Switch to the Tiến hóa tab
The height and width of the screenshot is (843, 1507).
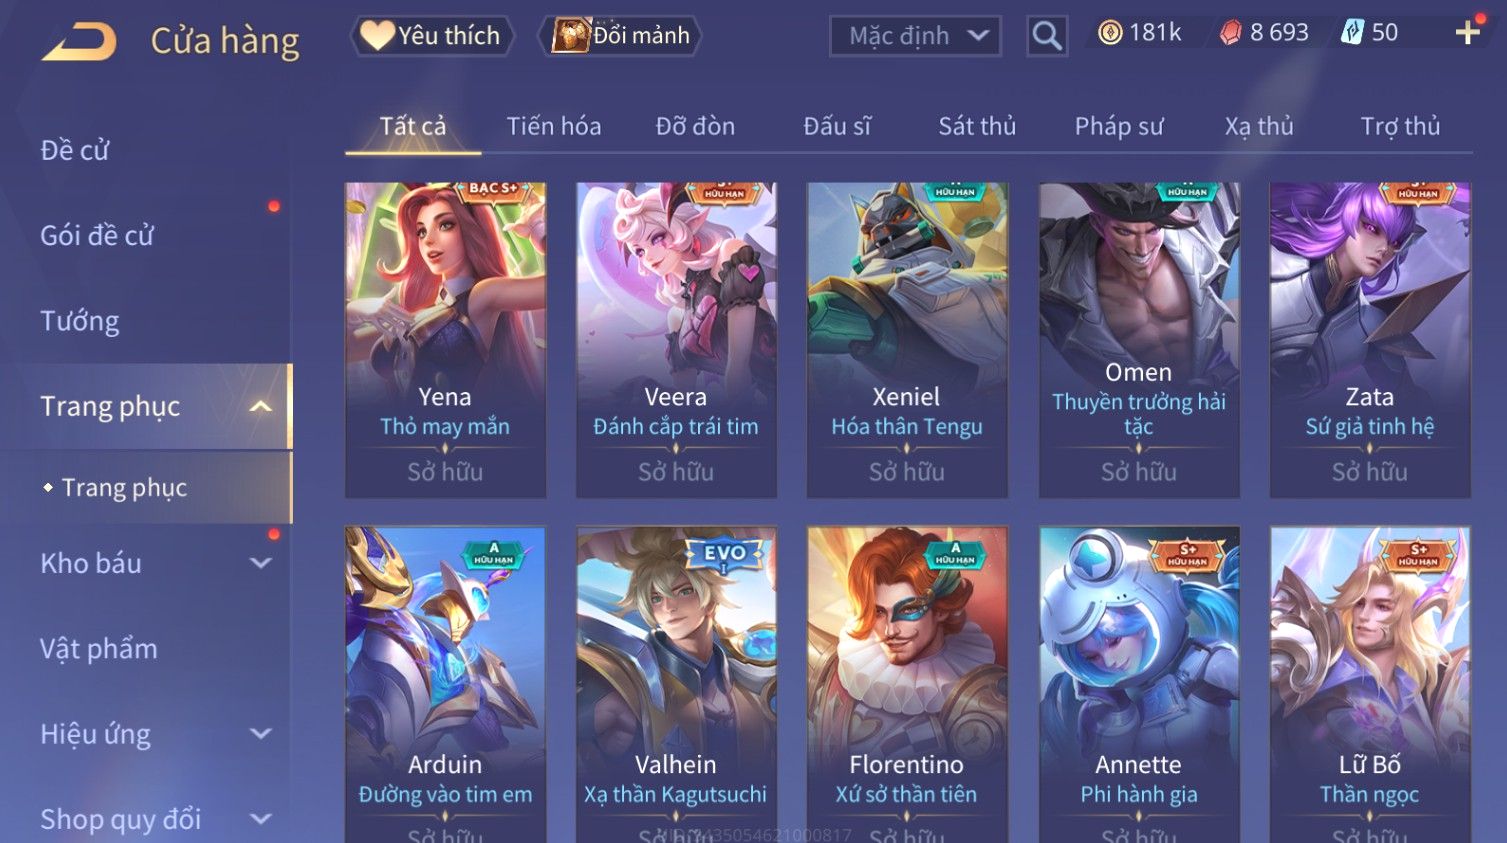(554, 126)
